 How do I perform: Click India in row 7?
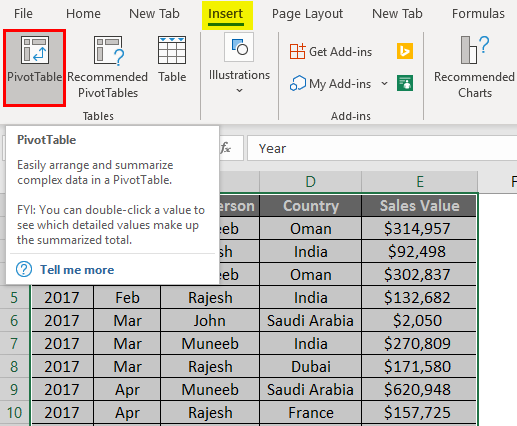(x=311, y=343)
